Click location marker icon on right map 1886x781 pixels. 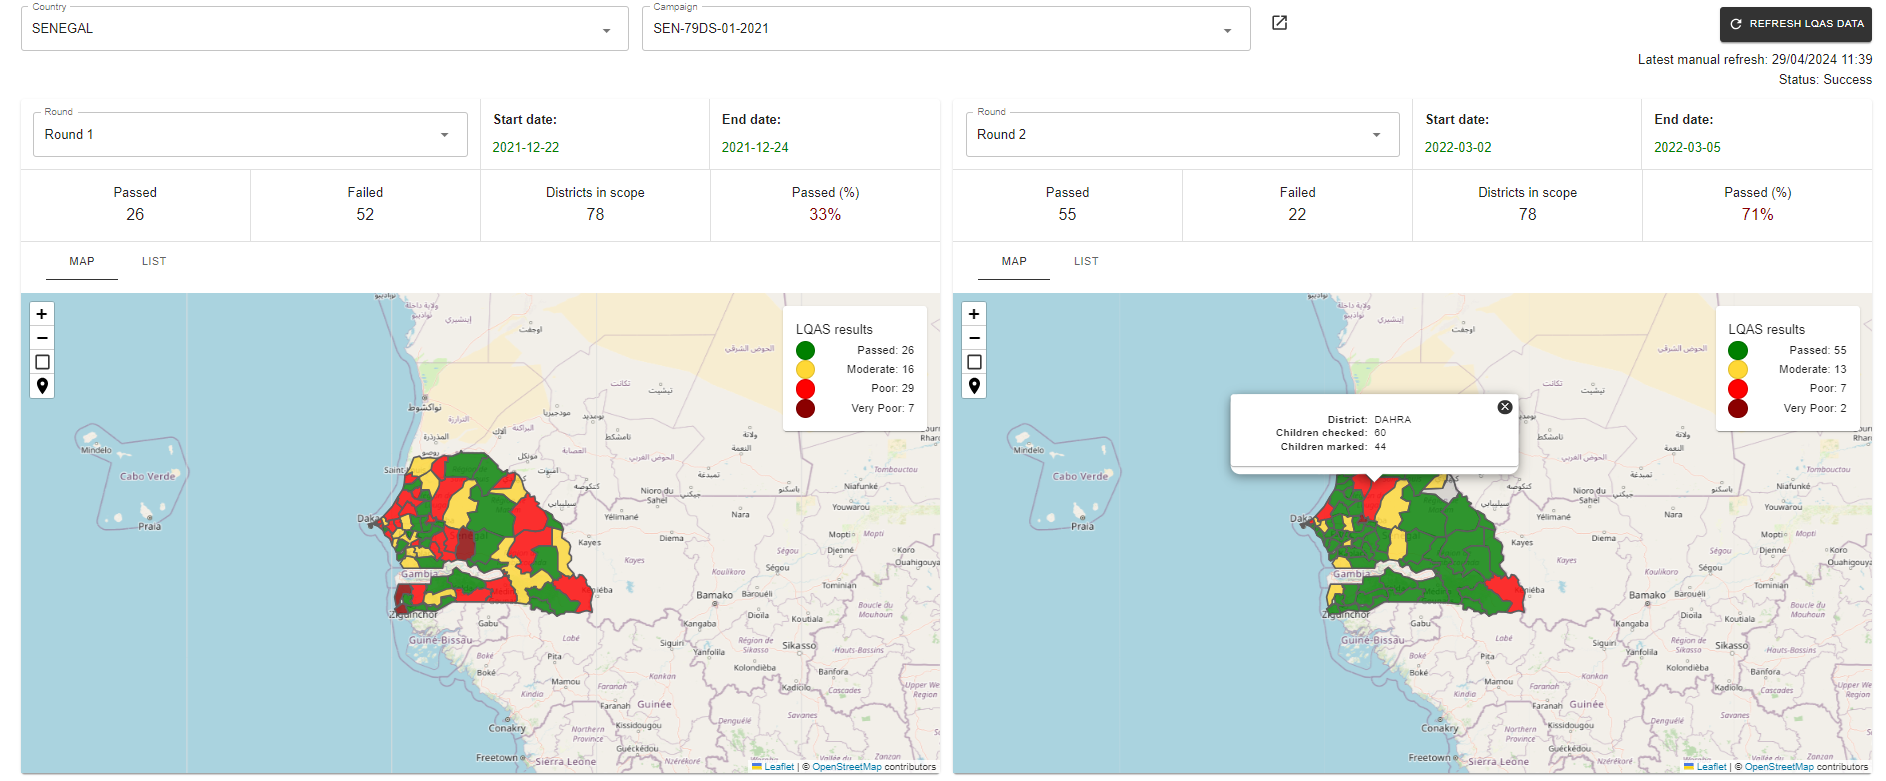tap(974, 386)
